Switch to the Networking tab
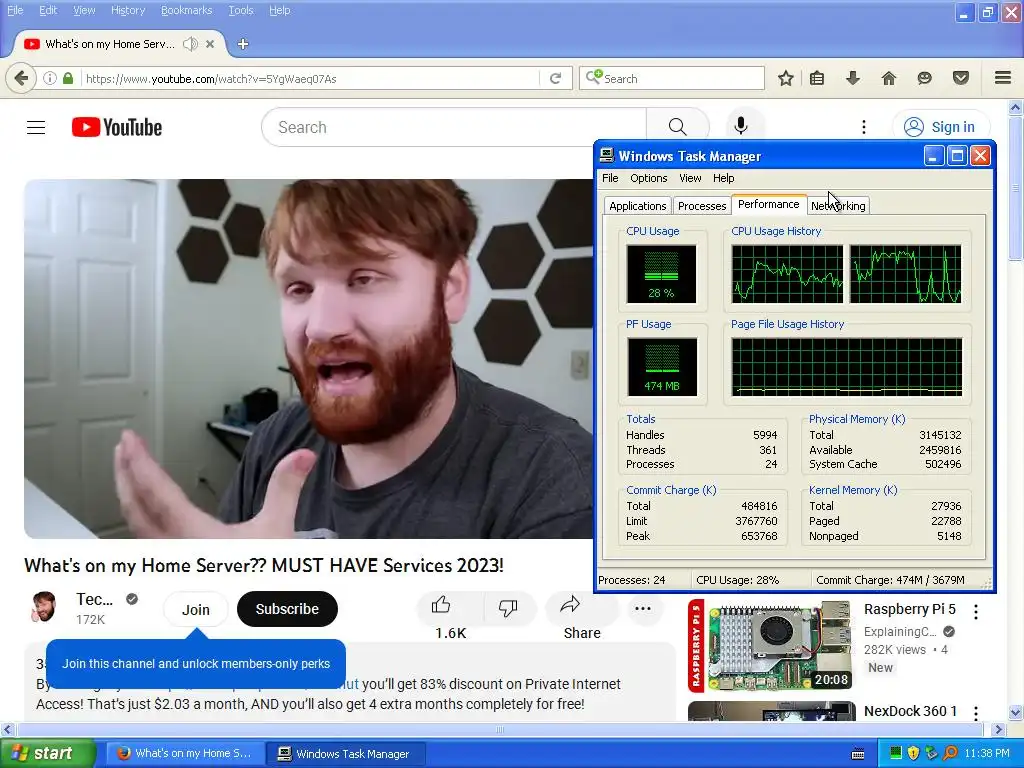 pos(838,206)
